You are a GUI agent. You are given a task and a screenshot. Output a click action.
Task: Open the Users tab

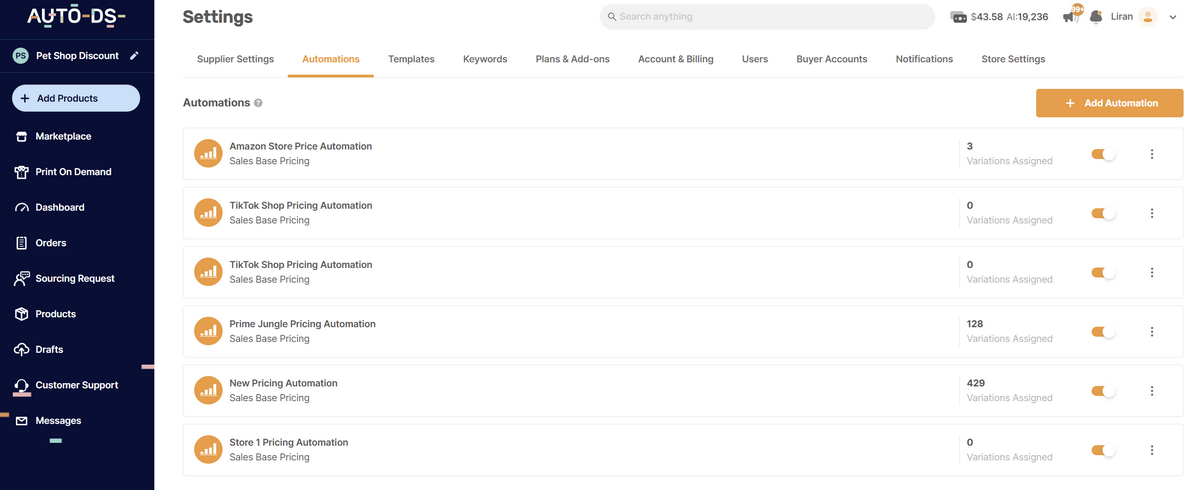click(755, 59)
